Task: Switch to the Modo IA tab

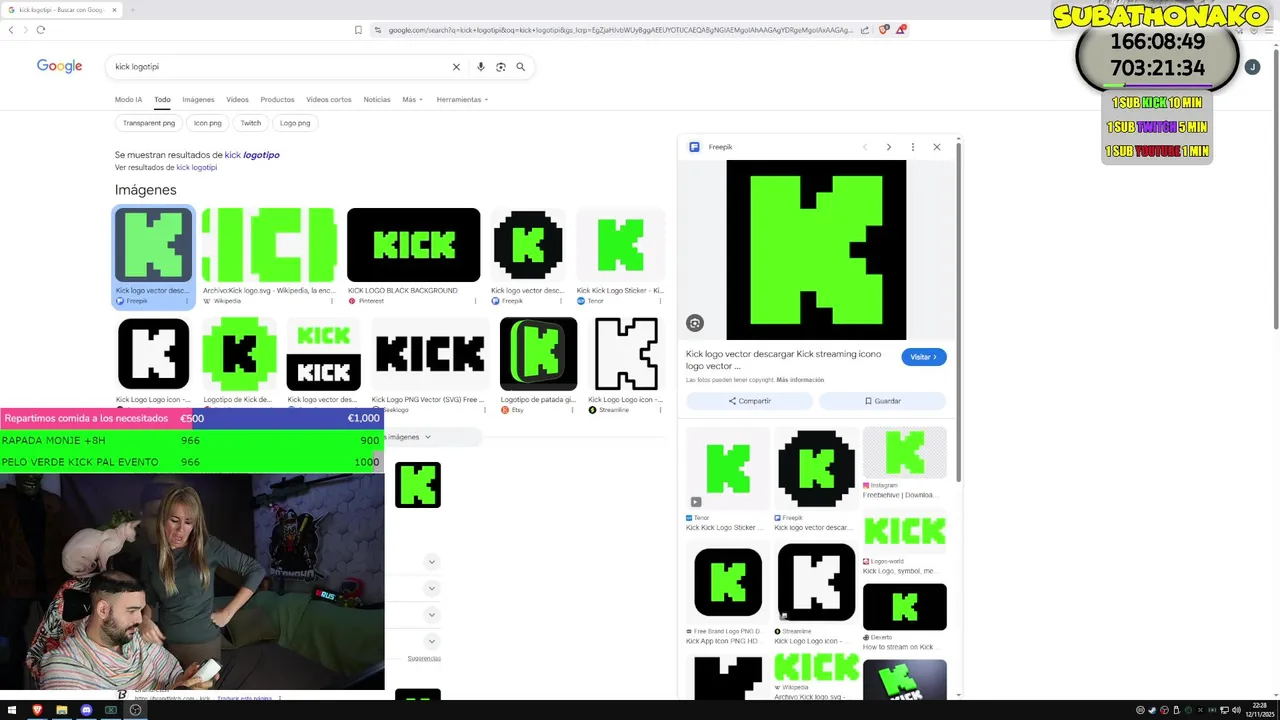Action: pyautogui.click(x=128, y=99)
